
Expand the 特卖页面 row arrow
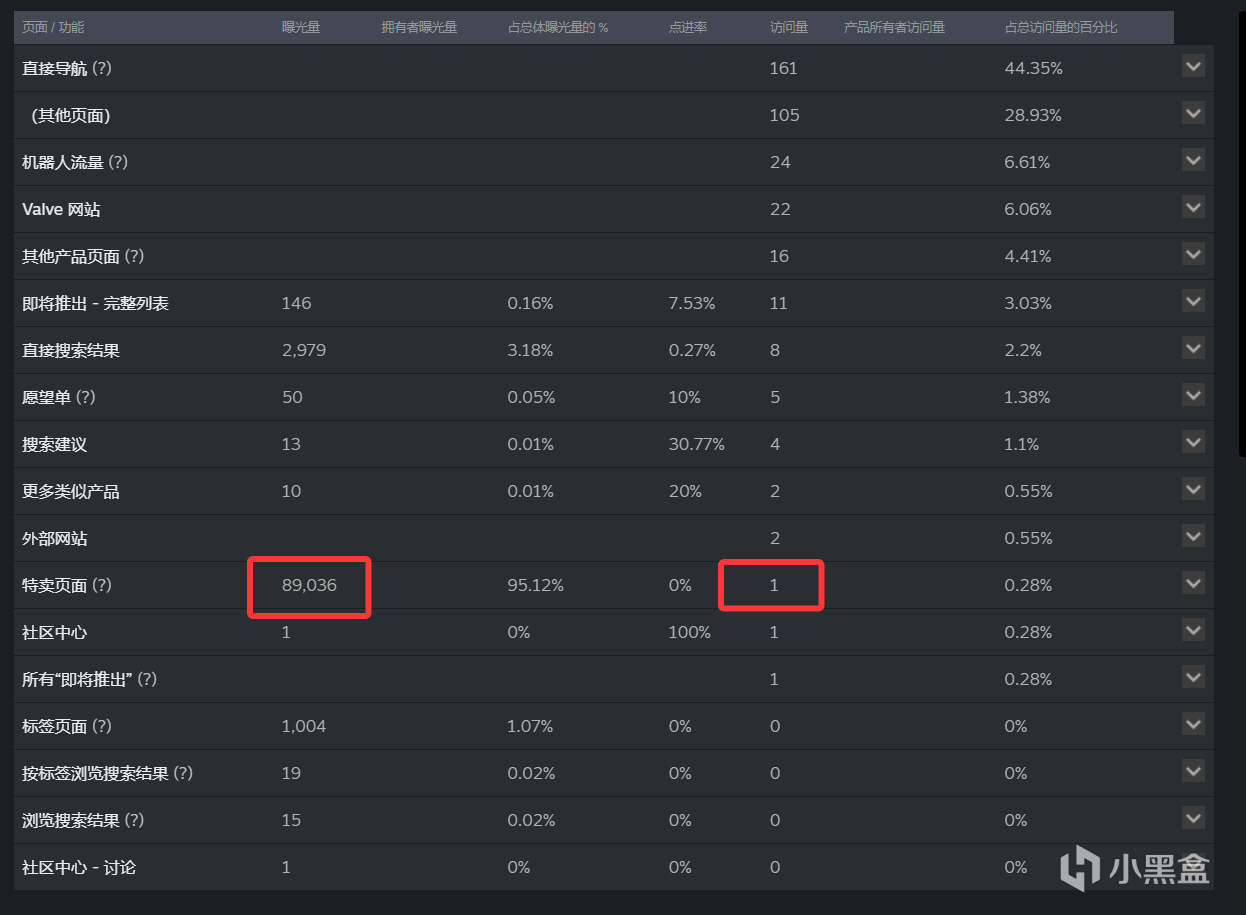click(1193, 583)
